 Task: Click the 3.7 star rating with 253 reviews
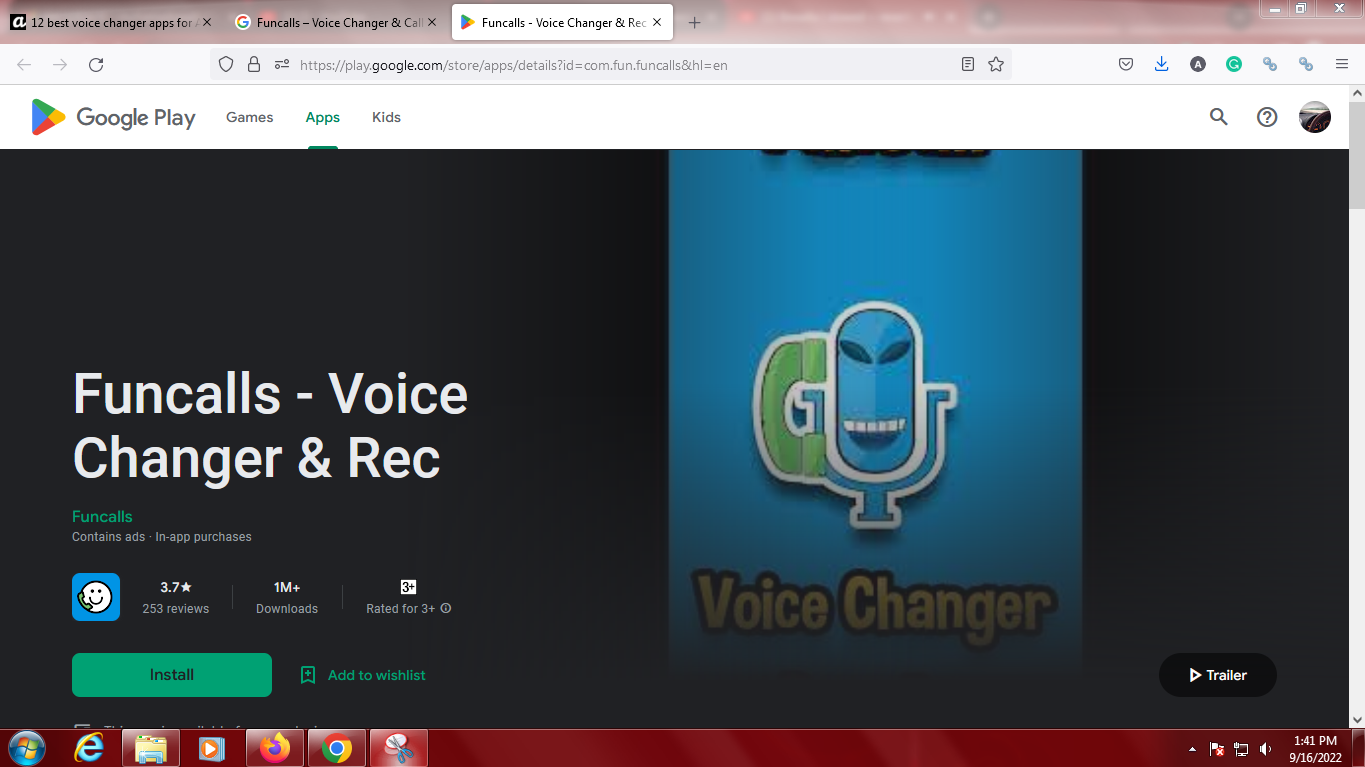coord(176,597)
